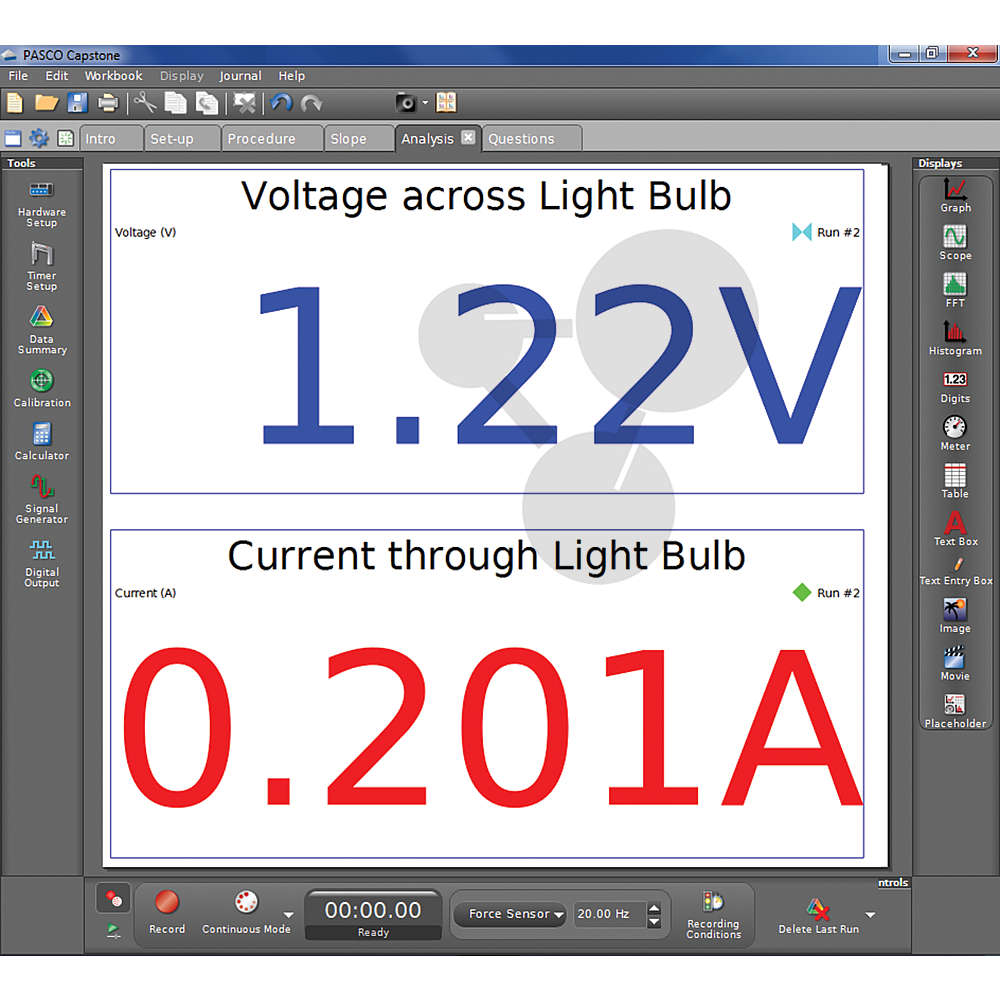Click the new document toolbar icon
The image size is (1000, 1000).
15,103
